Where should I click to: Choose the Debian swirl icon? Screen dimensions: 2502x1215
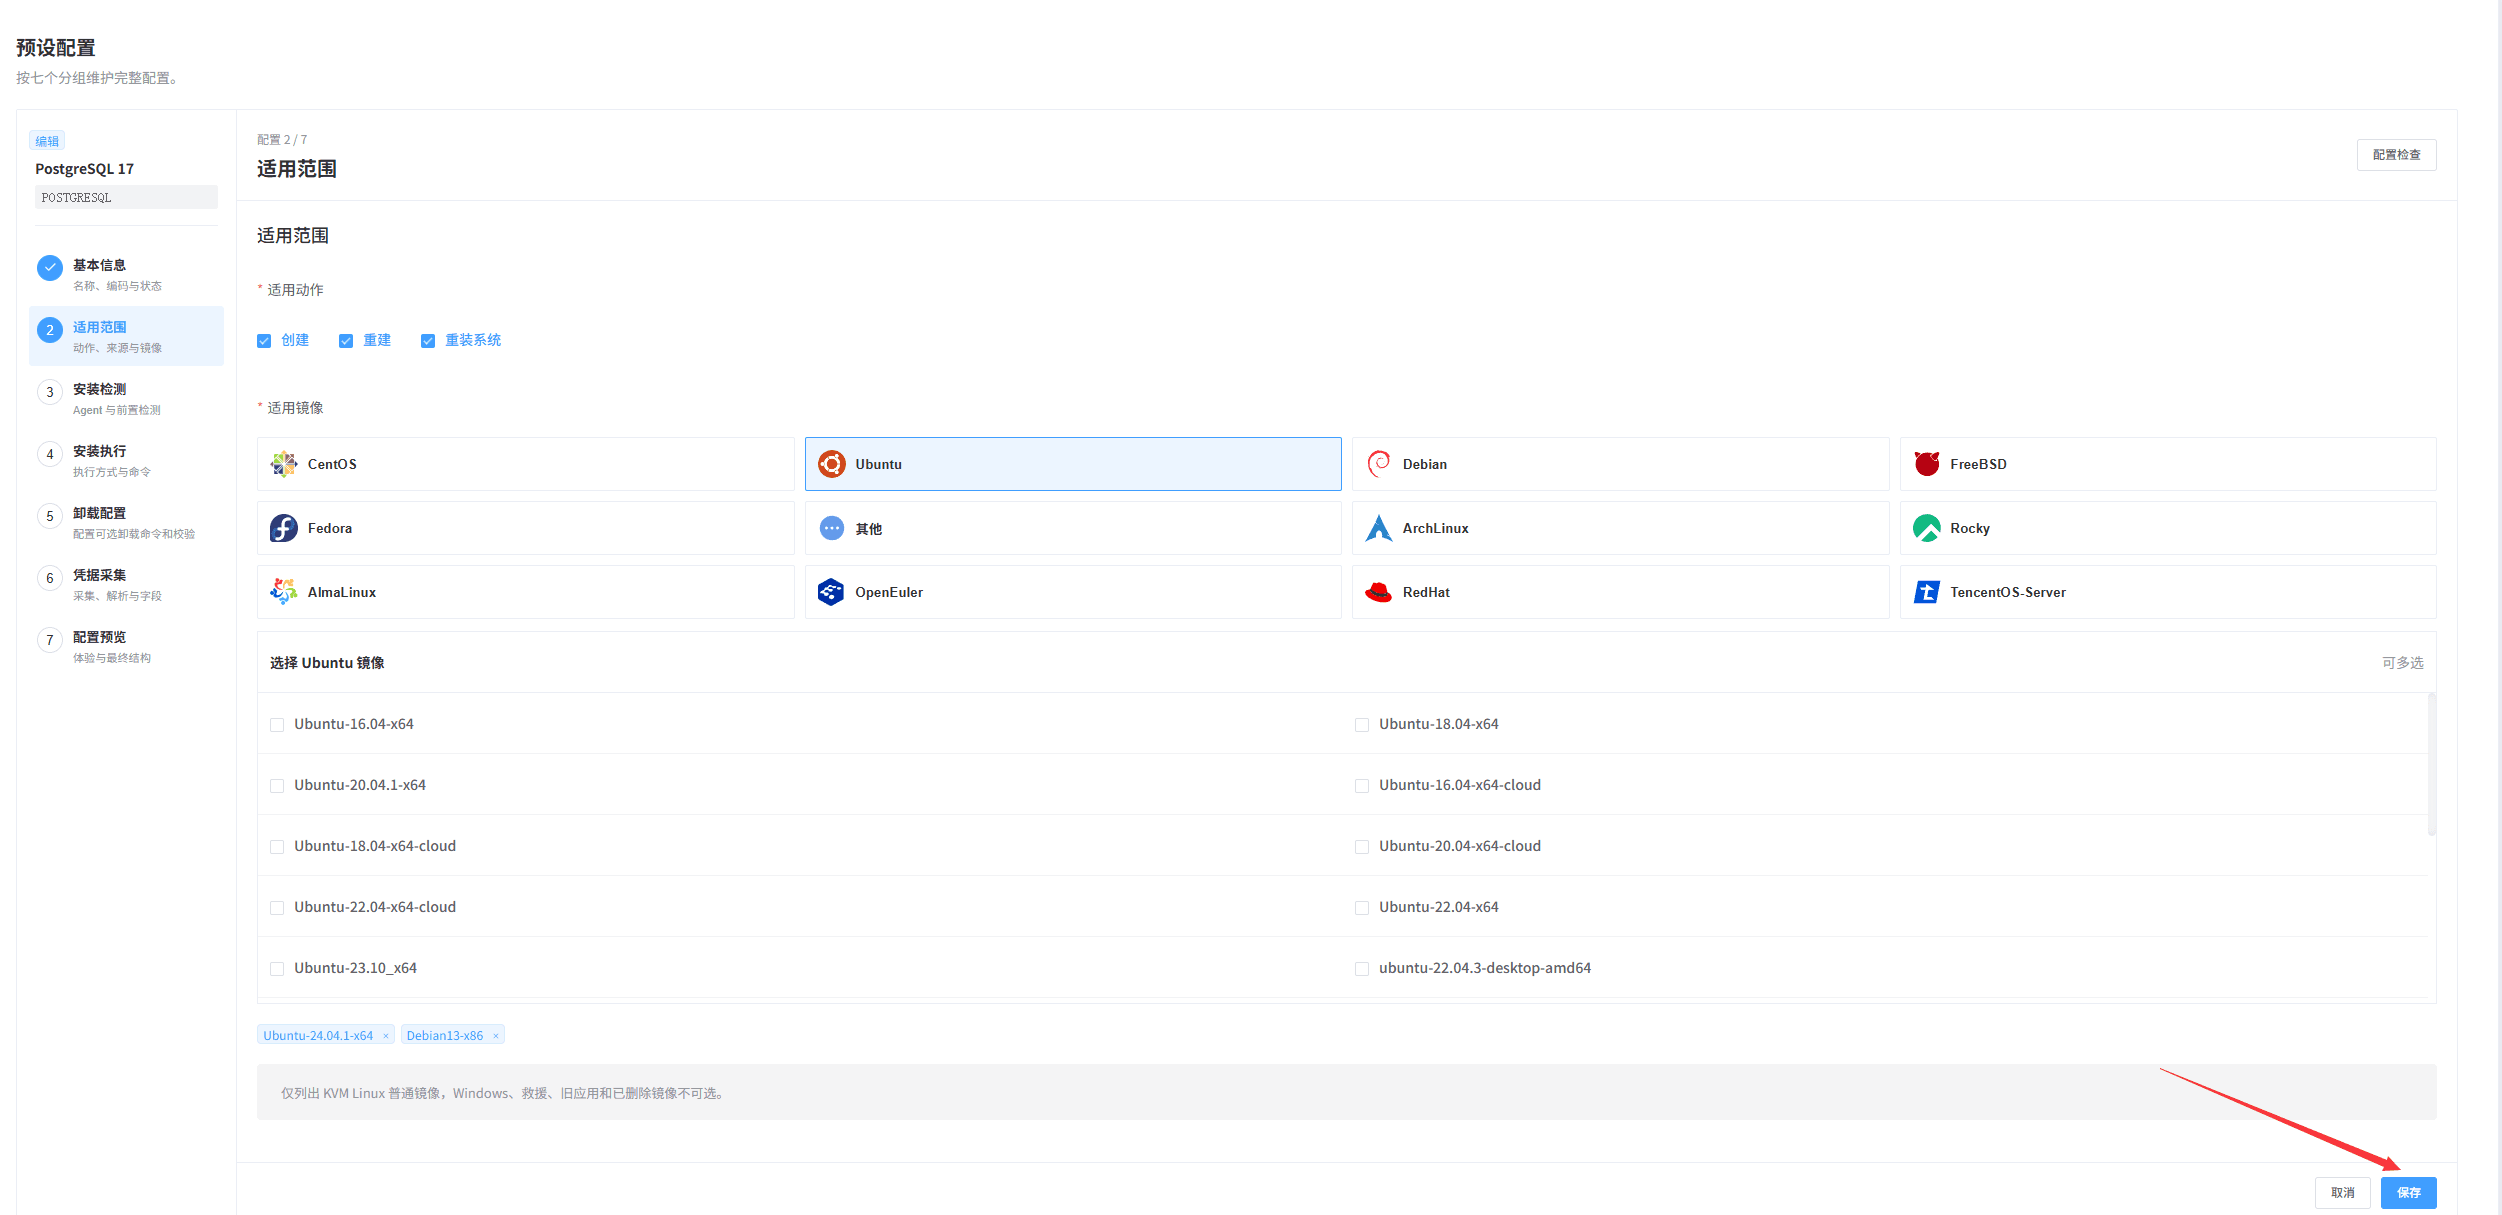(1379, 464)
